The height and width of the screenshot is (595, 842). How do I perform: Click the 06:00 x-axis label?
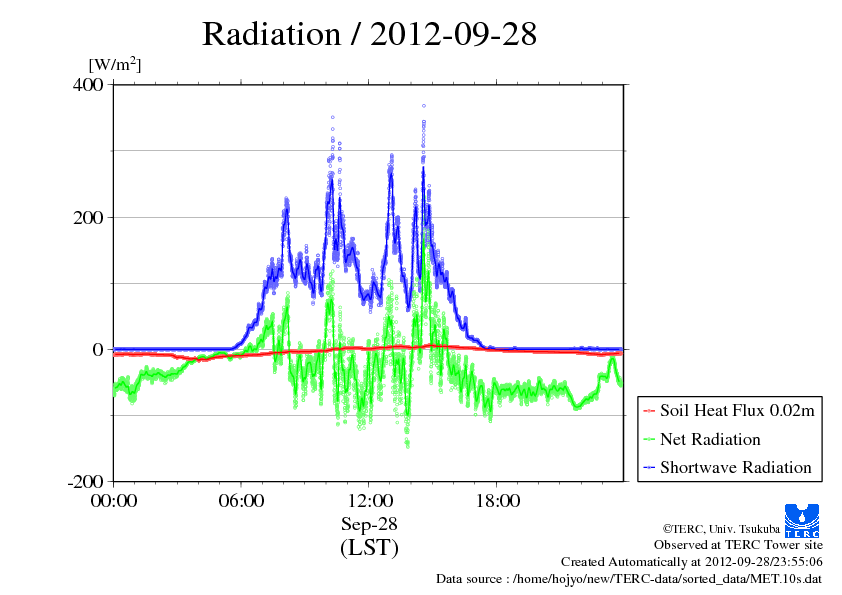click(241, 501)
